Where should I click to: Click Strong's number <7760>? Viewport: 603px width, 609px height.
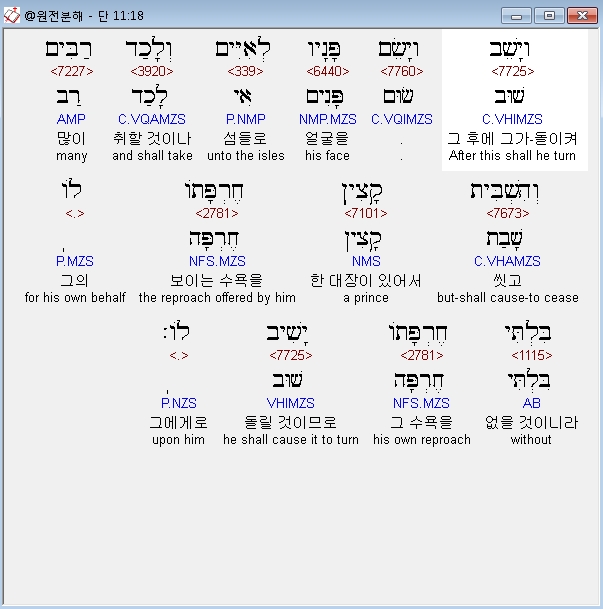coord(402,71)
